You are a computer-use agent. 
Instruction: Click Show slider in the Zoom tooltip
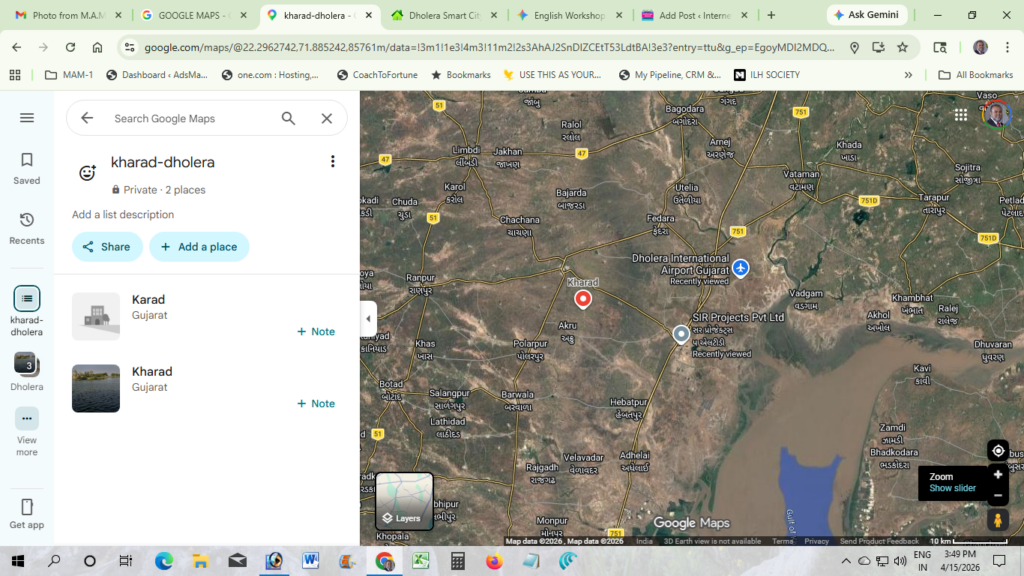(952, 488)
